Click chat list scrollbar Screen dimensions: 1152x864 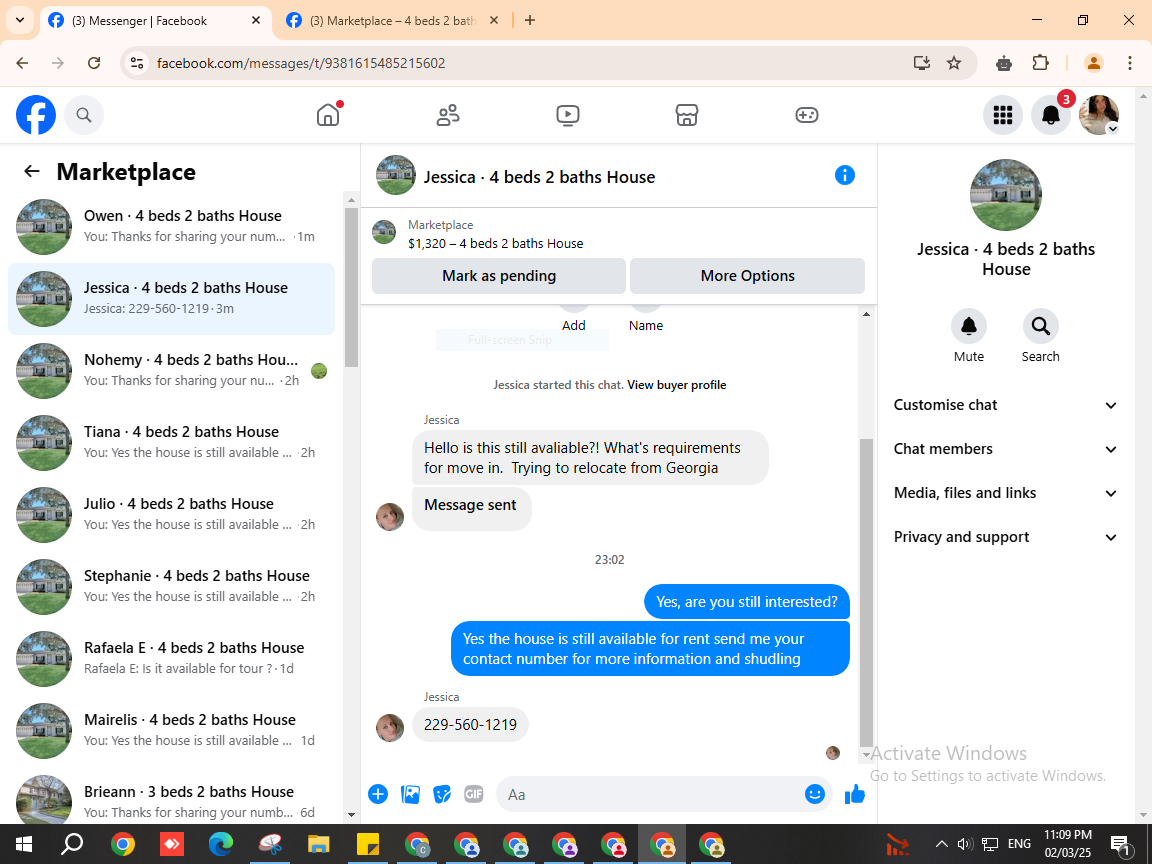tap(351, 287)
